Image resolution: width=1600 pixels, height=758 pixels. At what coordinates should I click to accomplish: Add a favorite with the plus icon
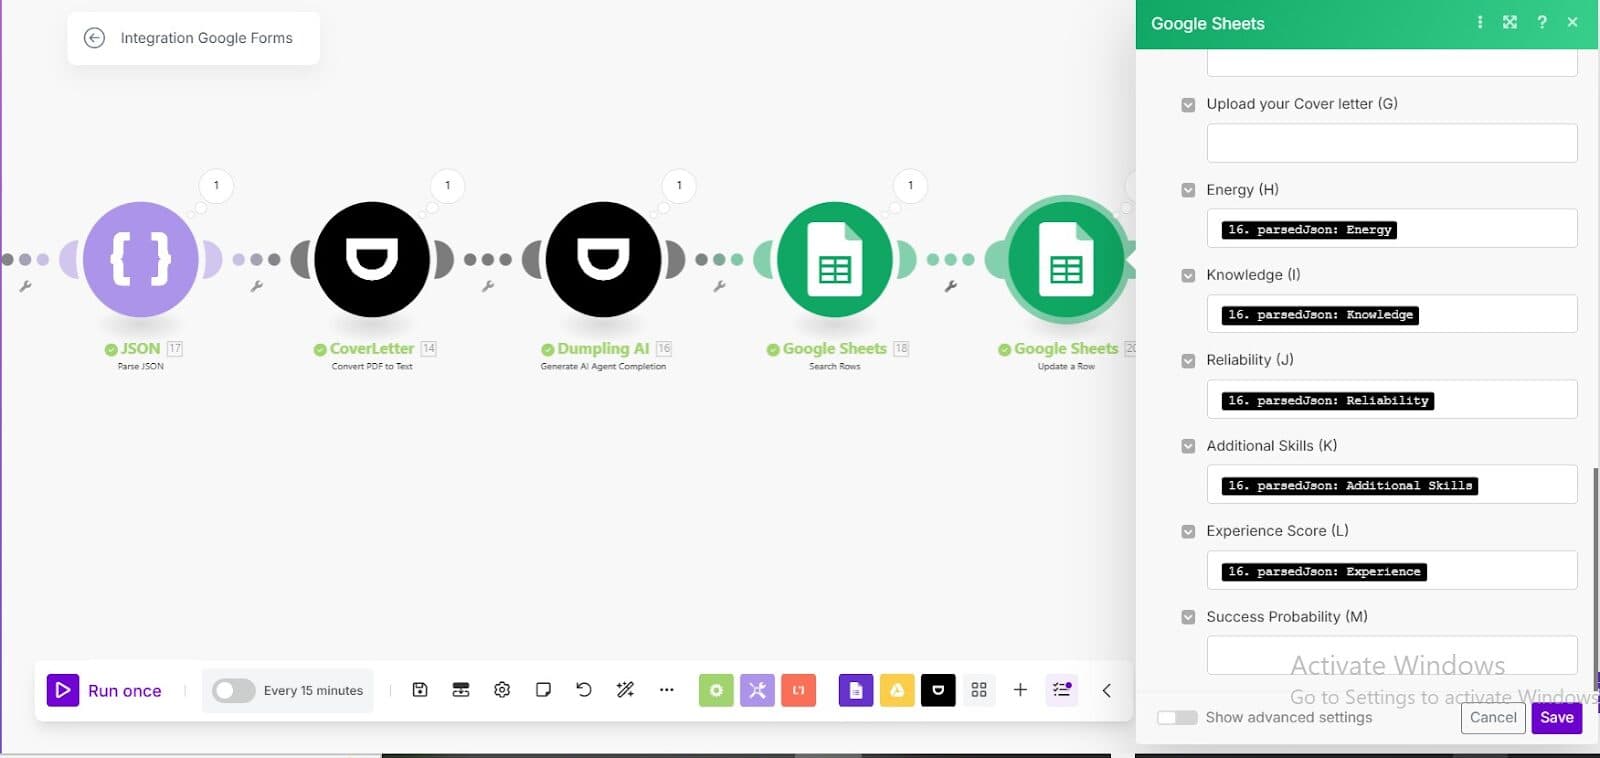[1020, 690]
